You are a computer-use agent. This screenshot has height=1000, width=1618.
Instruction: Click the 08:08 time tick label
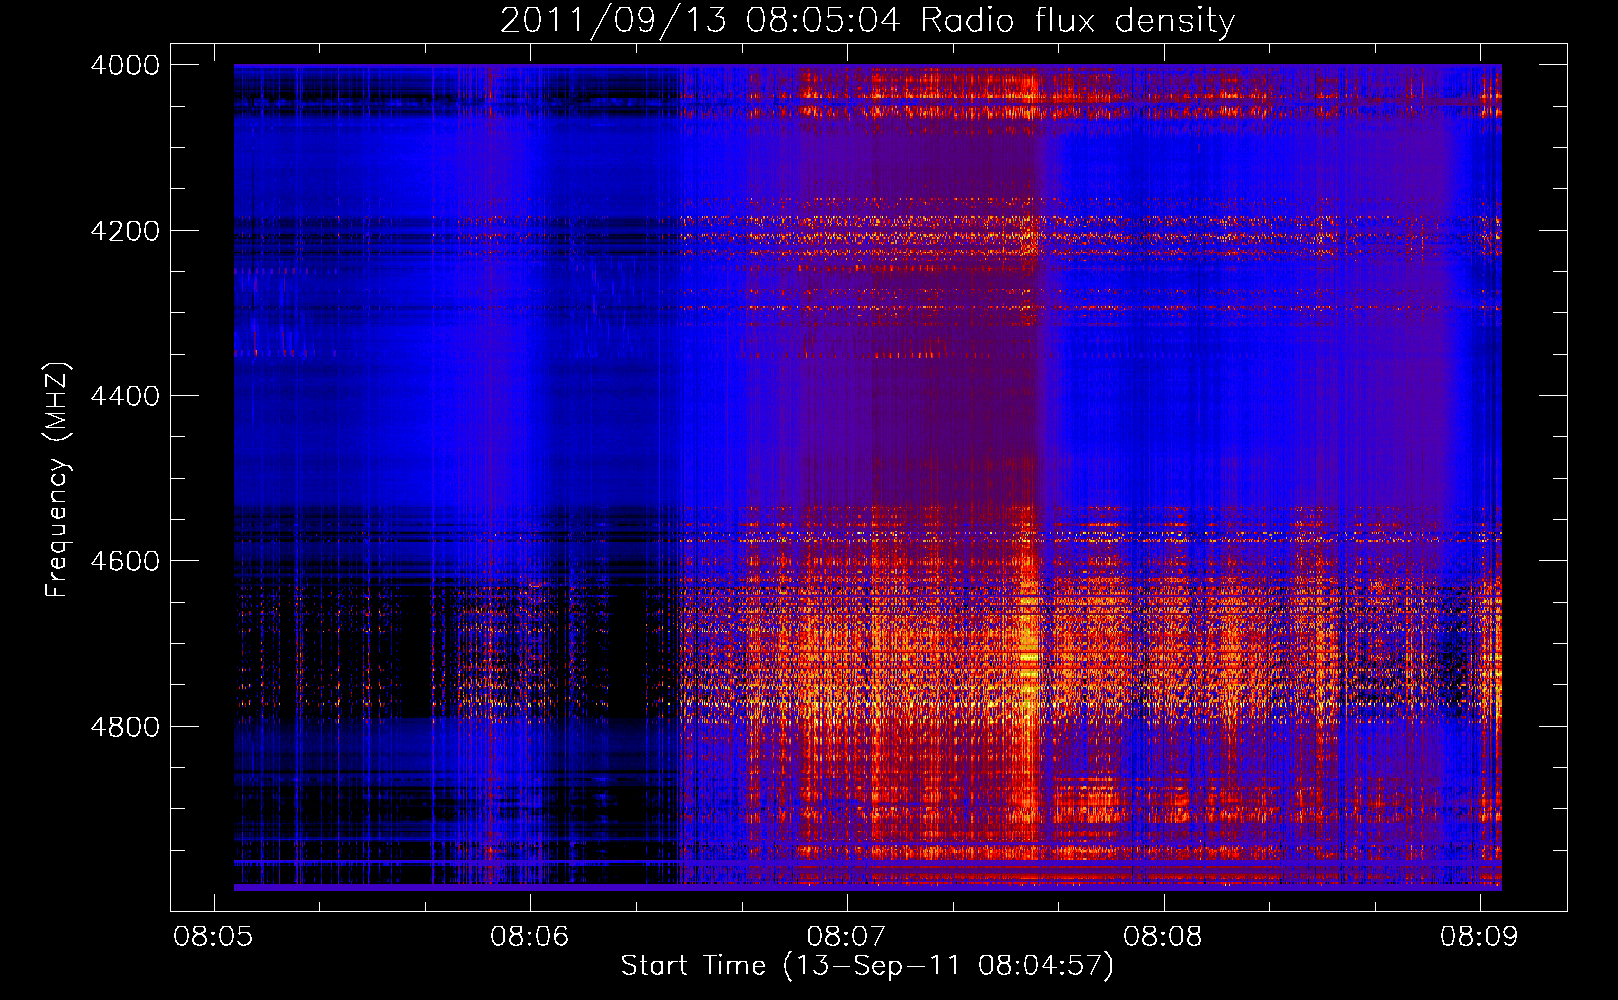pos(1163,937)
